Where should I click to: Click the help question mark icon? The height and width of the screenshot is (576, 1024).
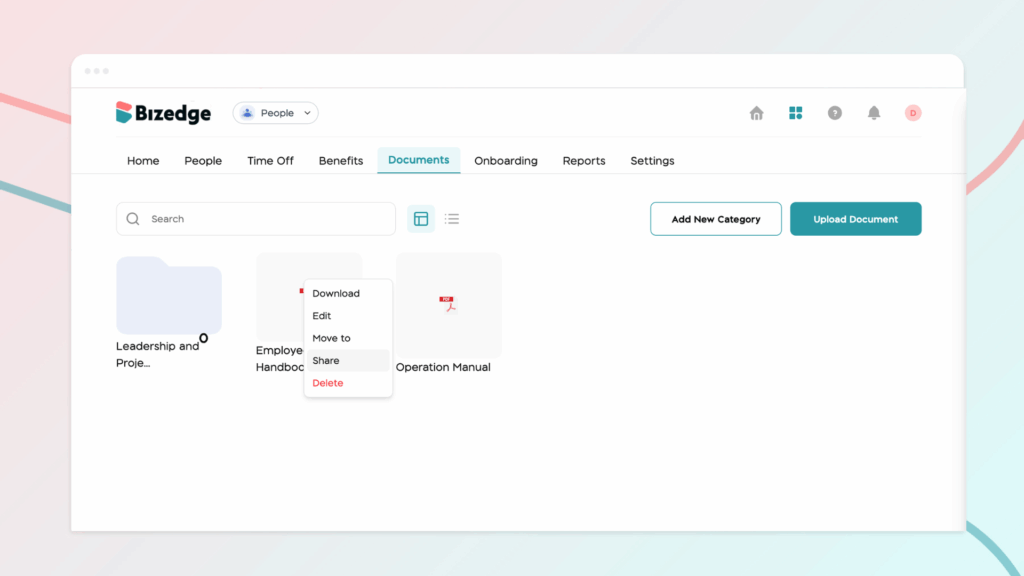point(834,113)
